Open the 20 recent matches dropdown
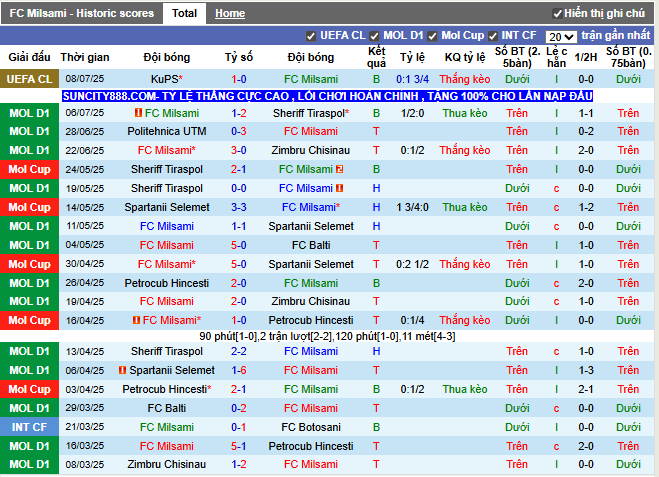The width and height of the screenshot is (659, 477). coord(561,37)
